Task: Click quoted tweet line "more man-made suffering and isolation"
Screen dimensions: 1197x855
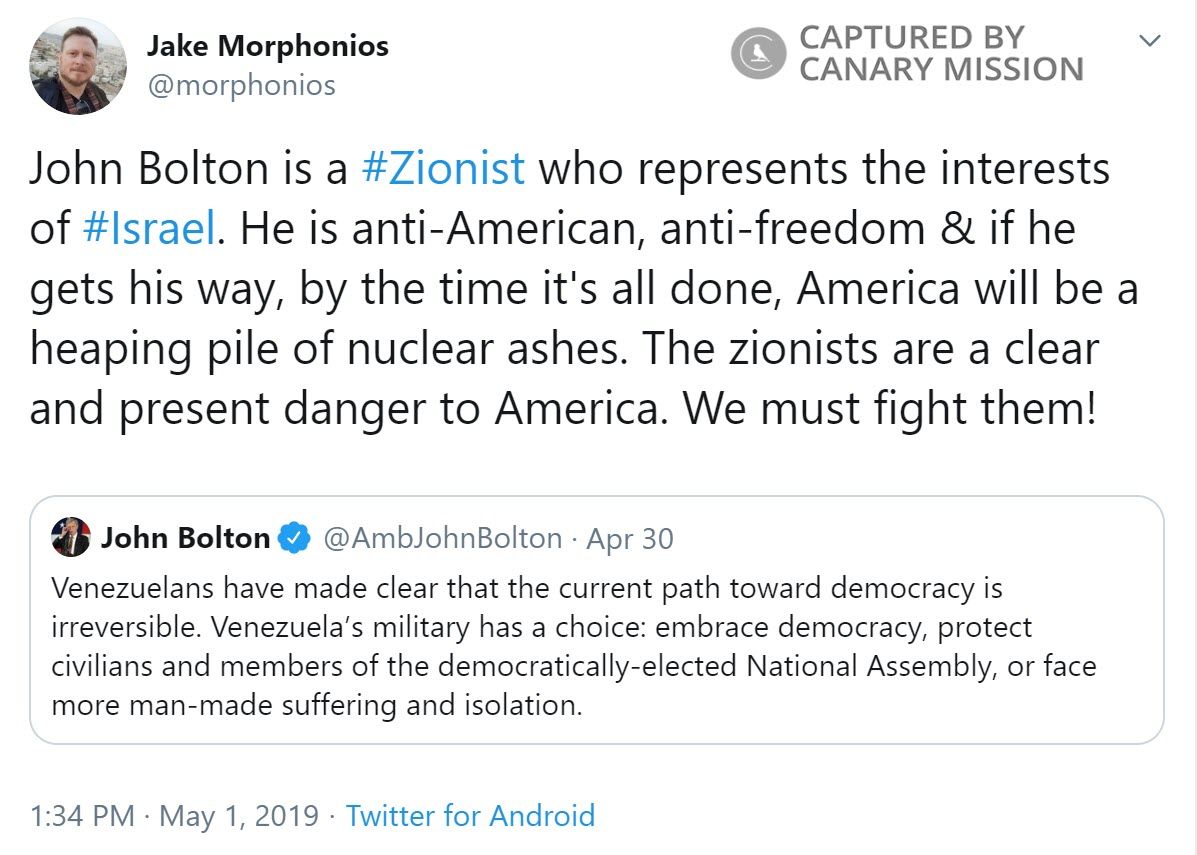Action: 315,705
